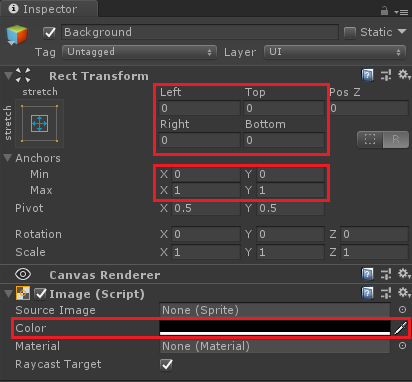This screenshot has height=382, width=412.
Task: Click the Canvas Renderer component title
Action: pos(105,275)
